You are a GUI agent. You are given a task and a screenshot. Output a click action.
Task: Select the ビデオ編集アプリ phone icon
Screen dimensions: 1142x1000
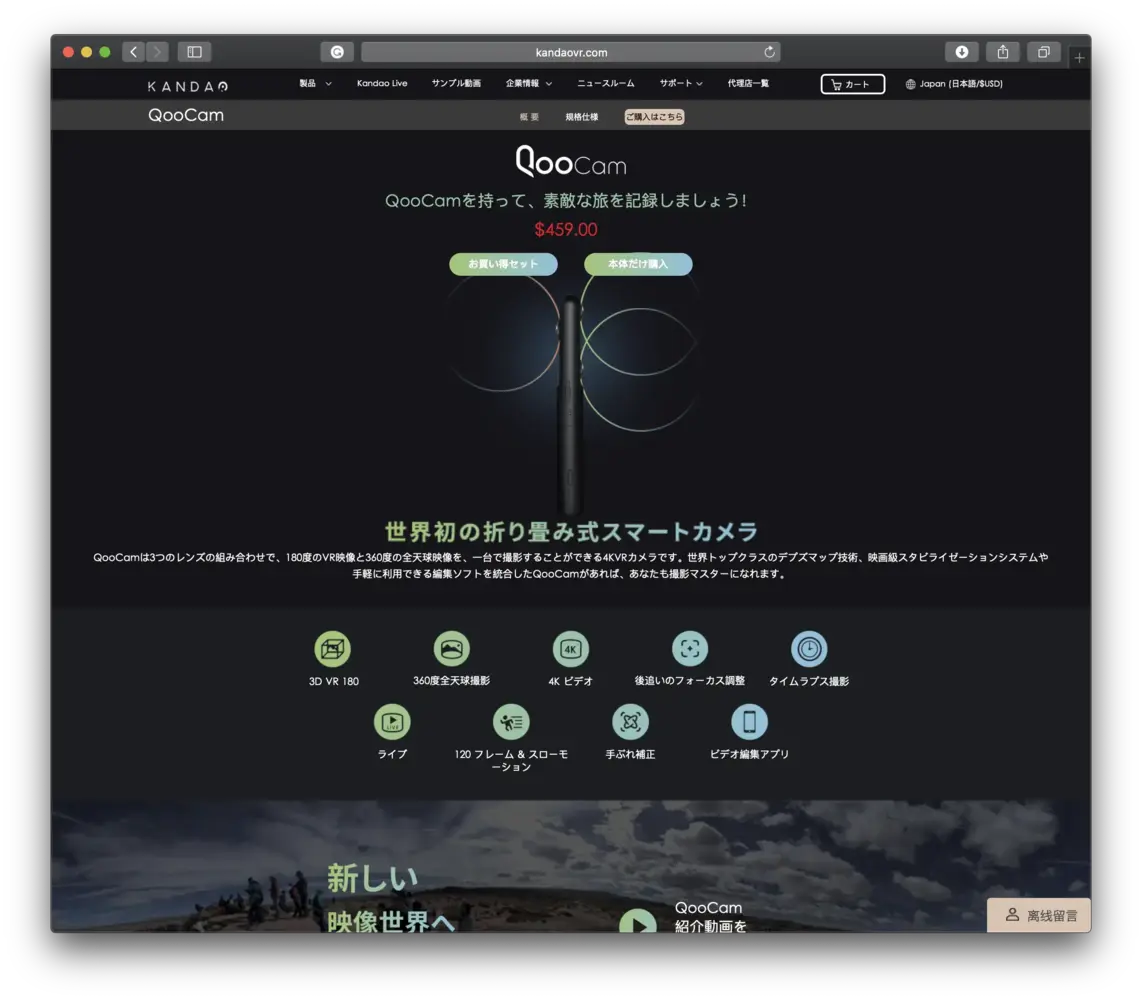coord(749,722)
